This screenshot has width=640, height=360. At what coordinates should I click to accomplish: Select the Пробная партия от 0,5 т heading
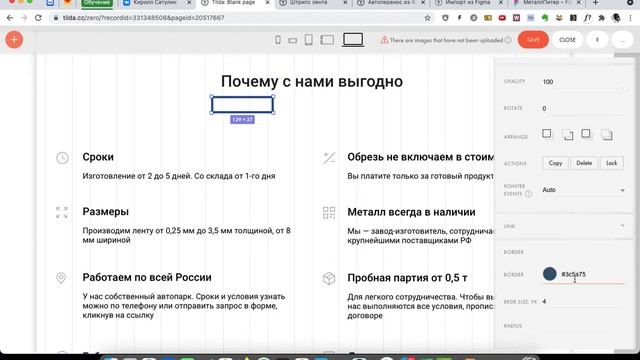407,278
